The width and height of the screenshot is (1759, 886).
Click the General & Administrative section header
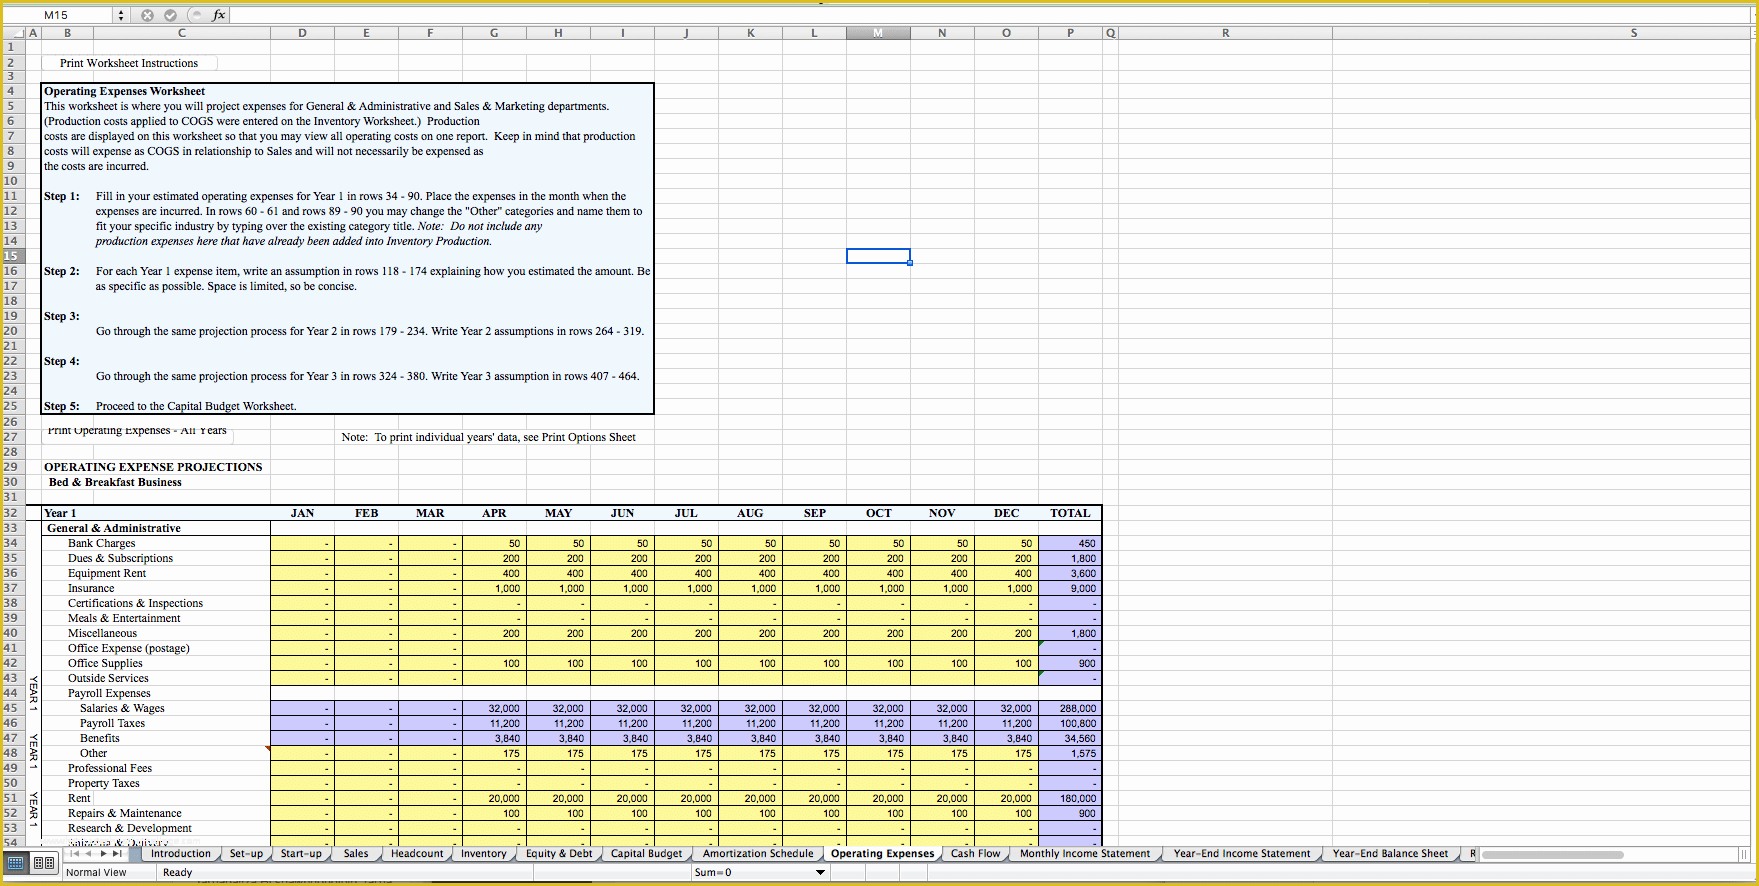[114, 528]
